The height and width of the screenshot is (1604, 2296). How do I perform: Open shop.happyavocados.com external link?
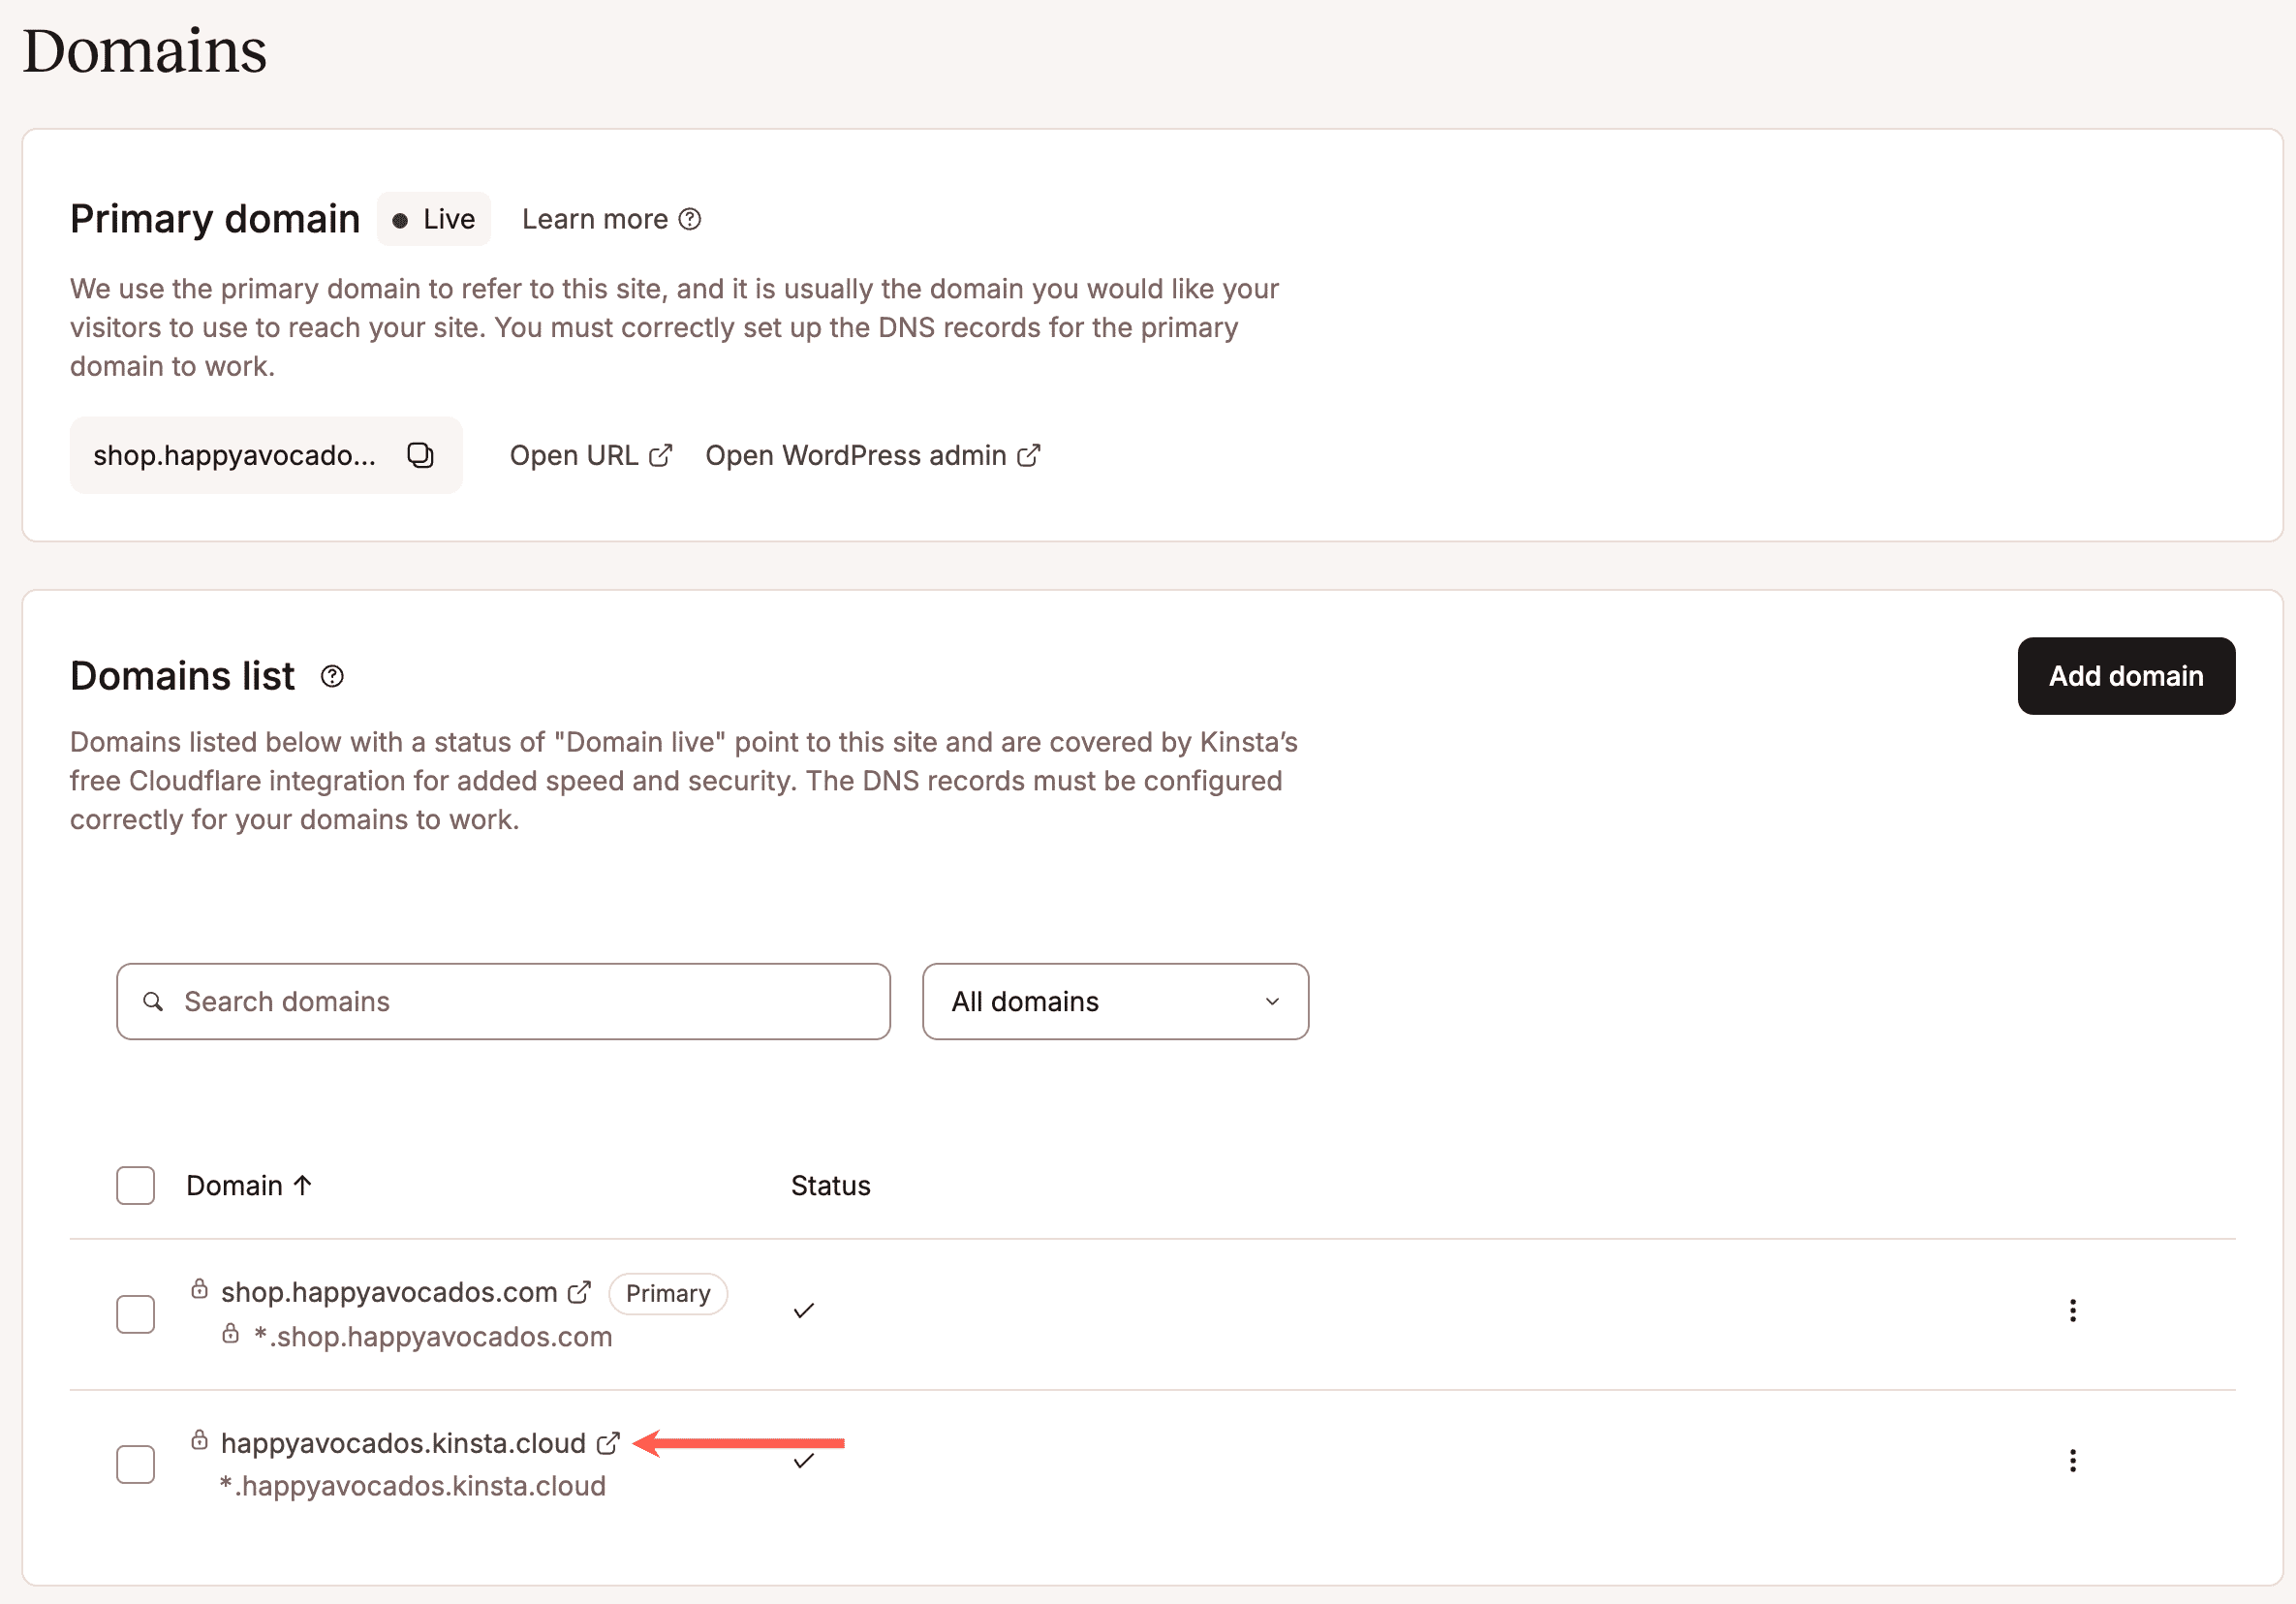tap(580, 1291)
